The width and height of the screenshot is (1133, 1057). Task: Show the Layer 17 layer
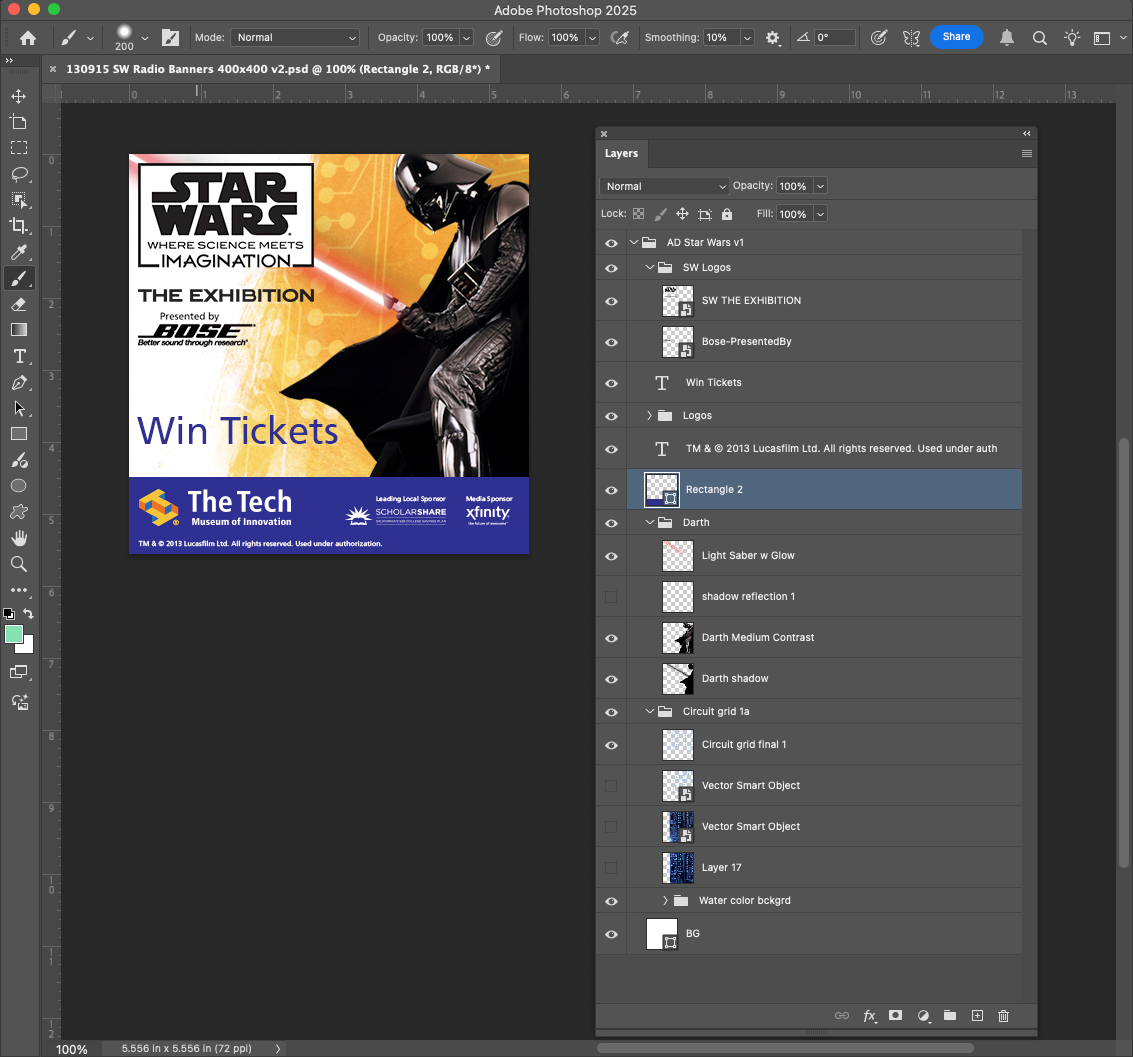pos(611,868)
